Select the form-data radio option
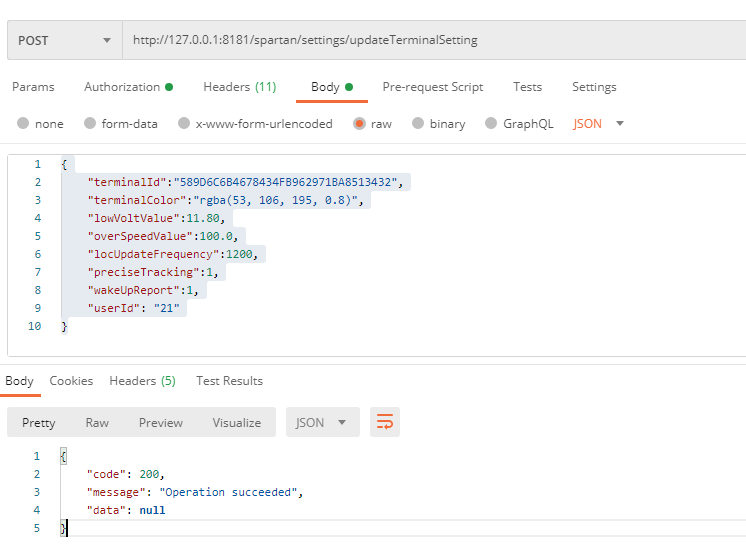The width and height of the screenshot is (746, 549). 91,124
